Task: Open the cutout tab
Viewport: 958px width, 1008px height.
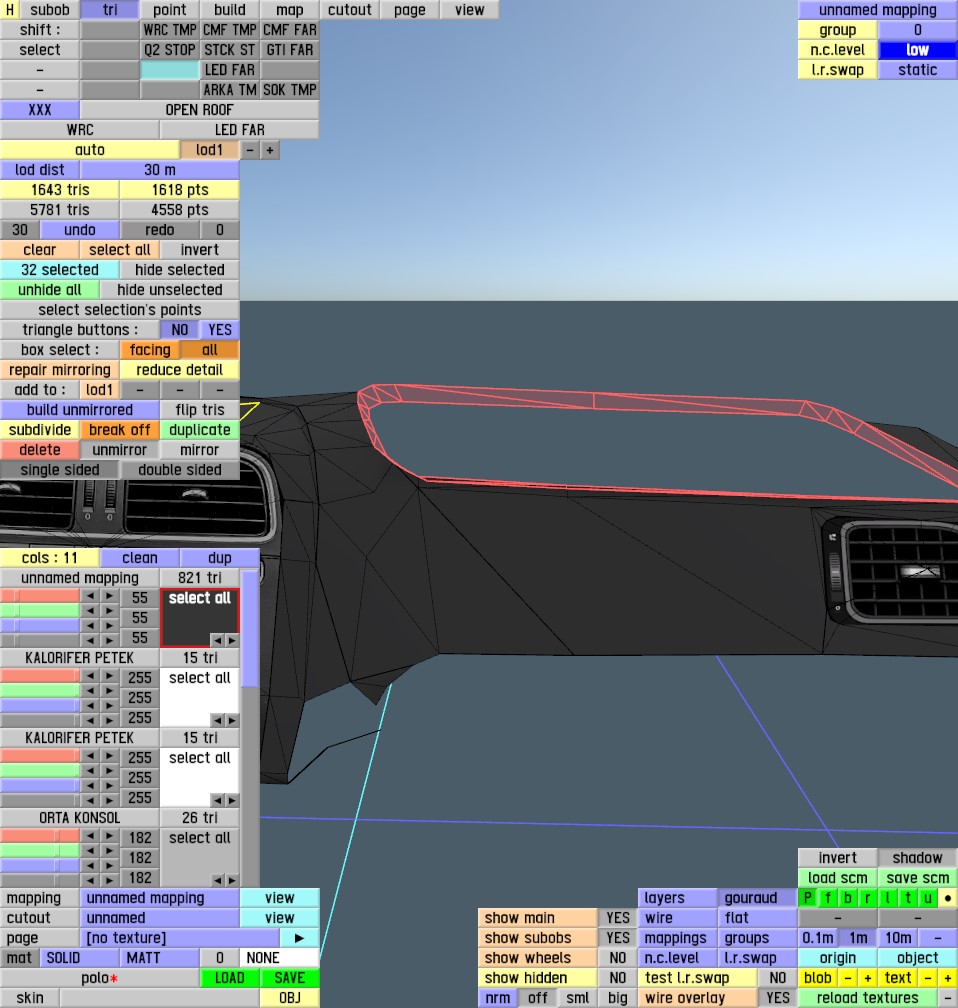Action: (350, 10)
